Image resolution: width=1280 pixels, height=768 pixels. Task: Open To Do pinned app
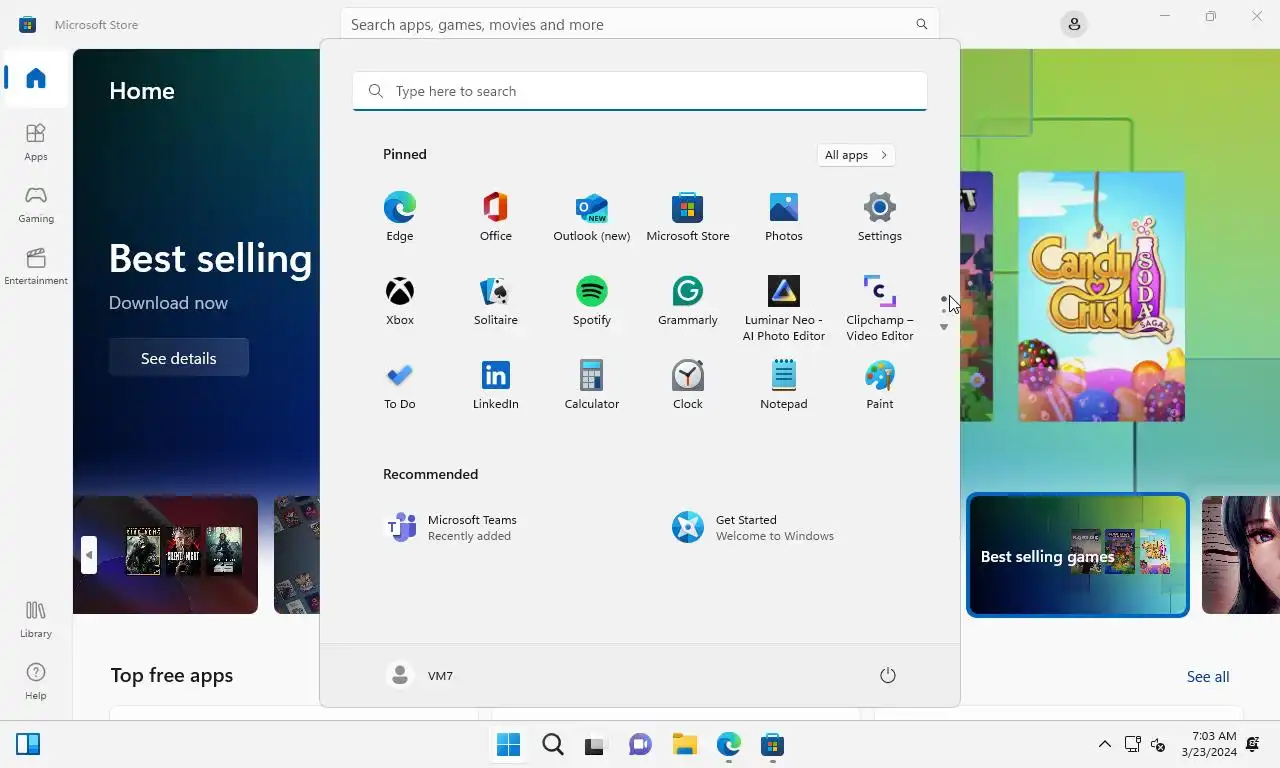pyautogui.click(x=400, y=384)
